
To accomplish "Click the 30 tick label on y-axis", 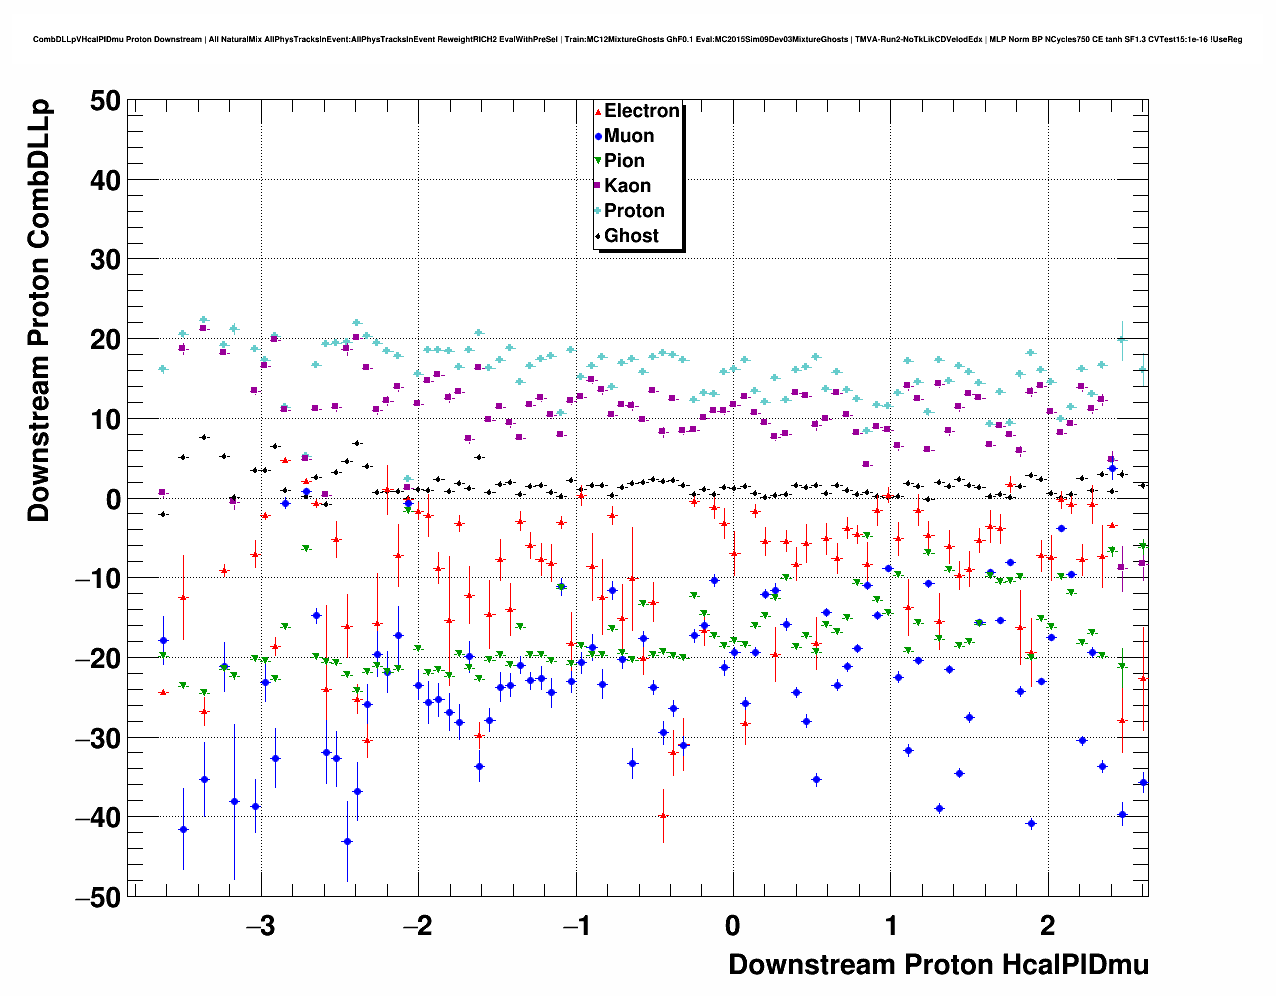I will click(104, 260).
